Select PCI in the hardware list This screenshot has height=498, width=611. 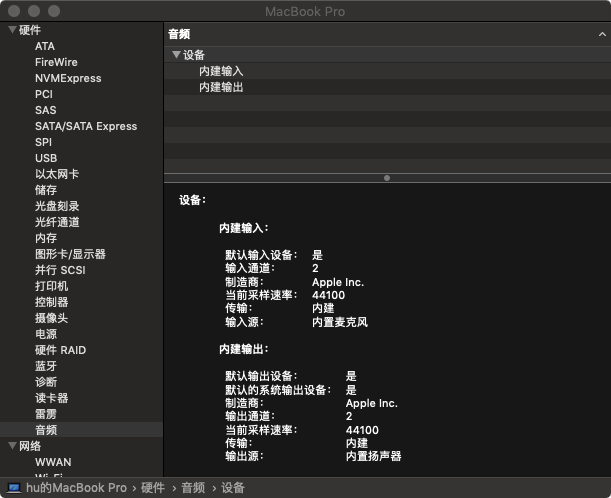(44, 94)
